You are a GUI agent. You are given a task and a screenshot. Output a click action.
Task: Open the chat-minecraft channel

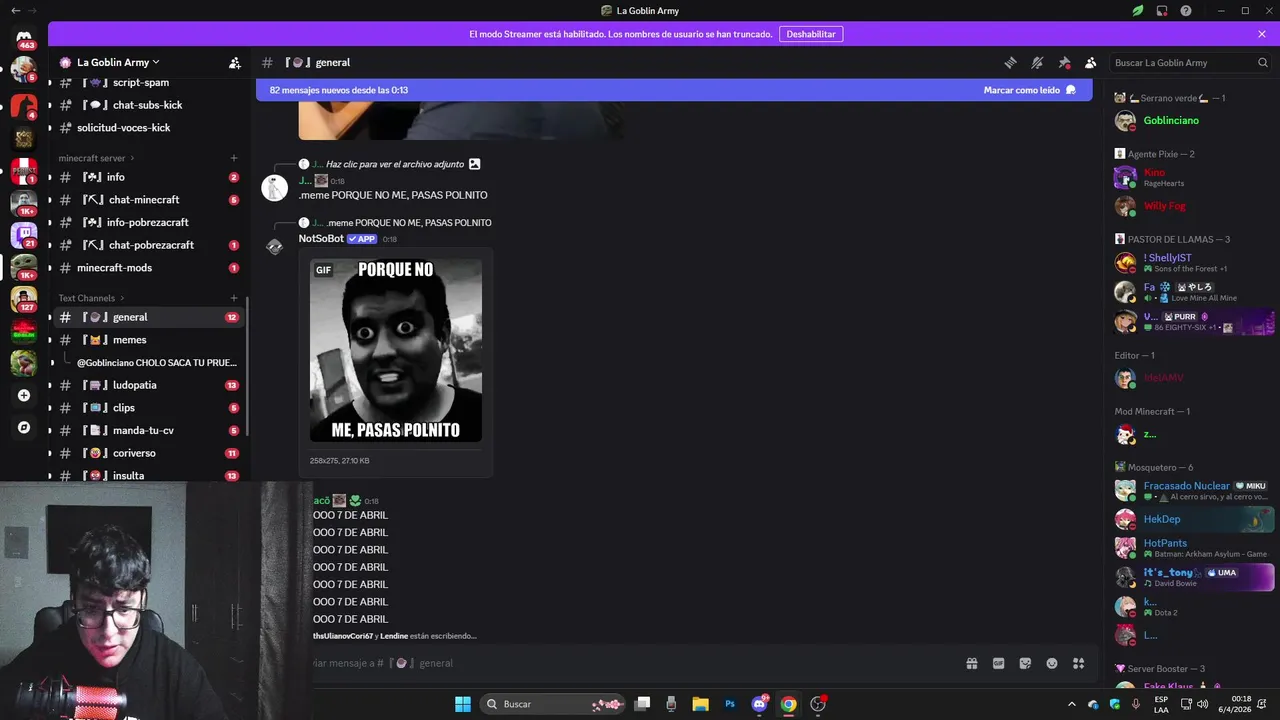click(148, 200)
